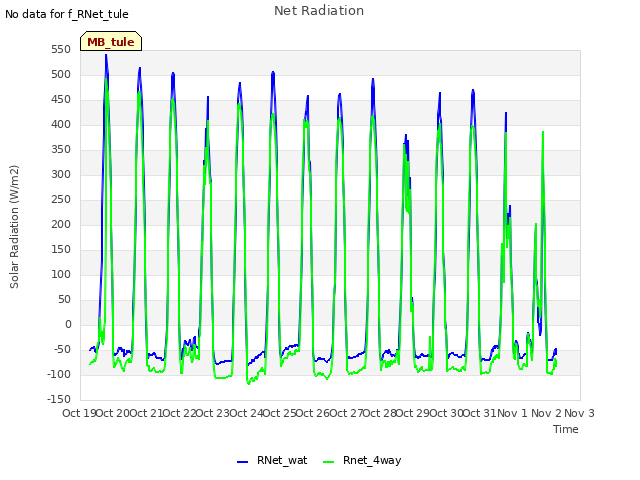Click the Oct 25 x-axis date label

pos(279,413)
